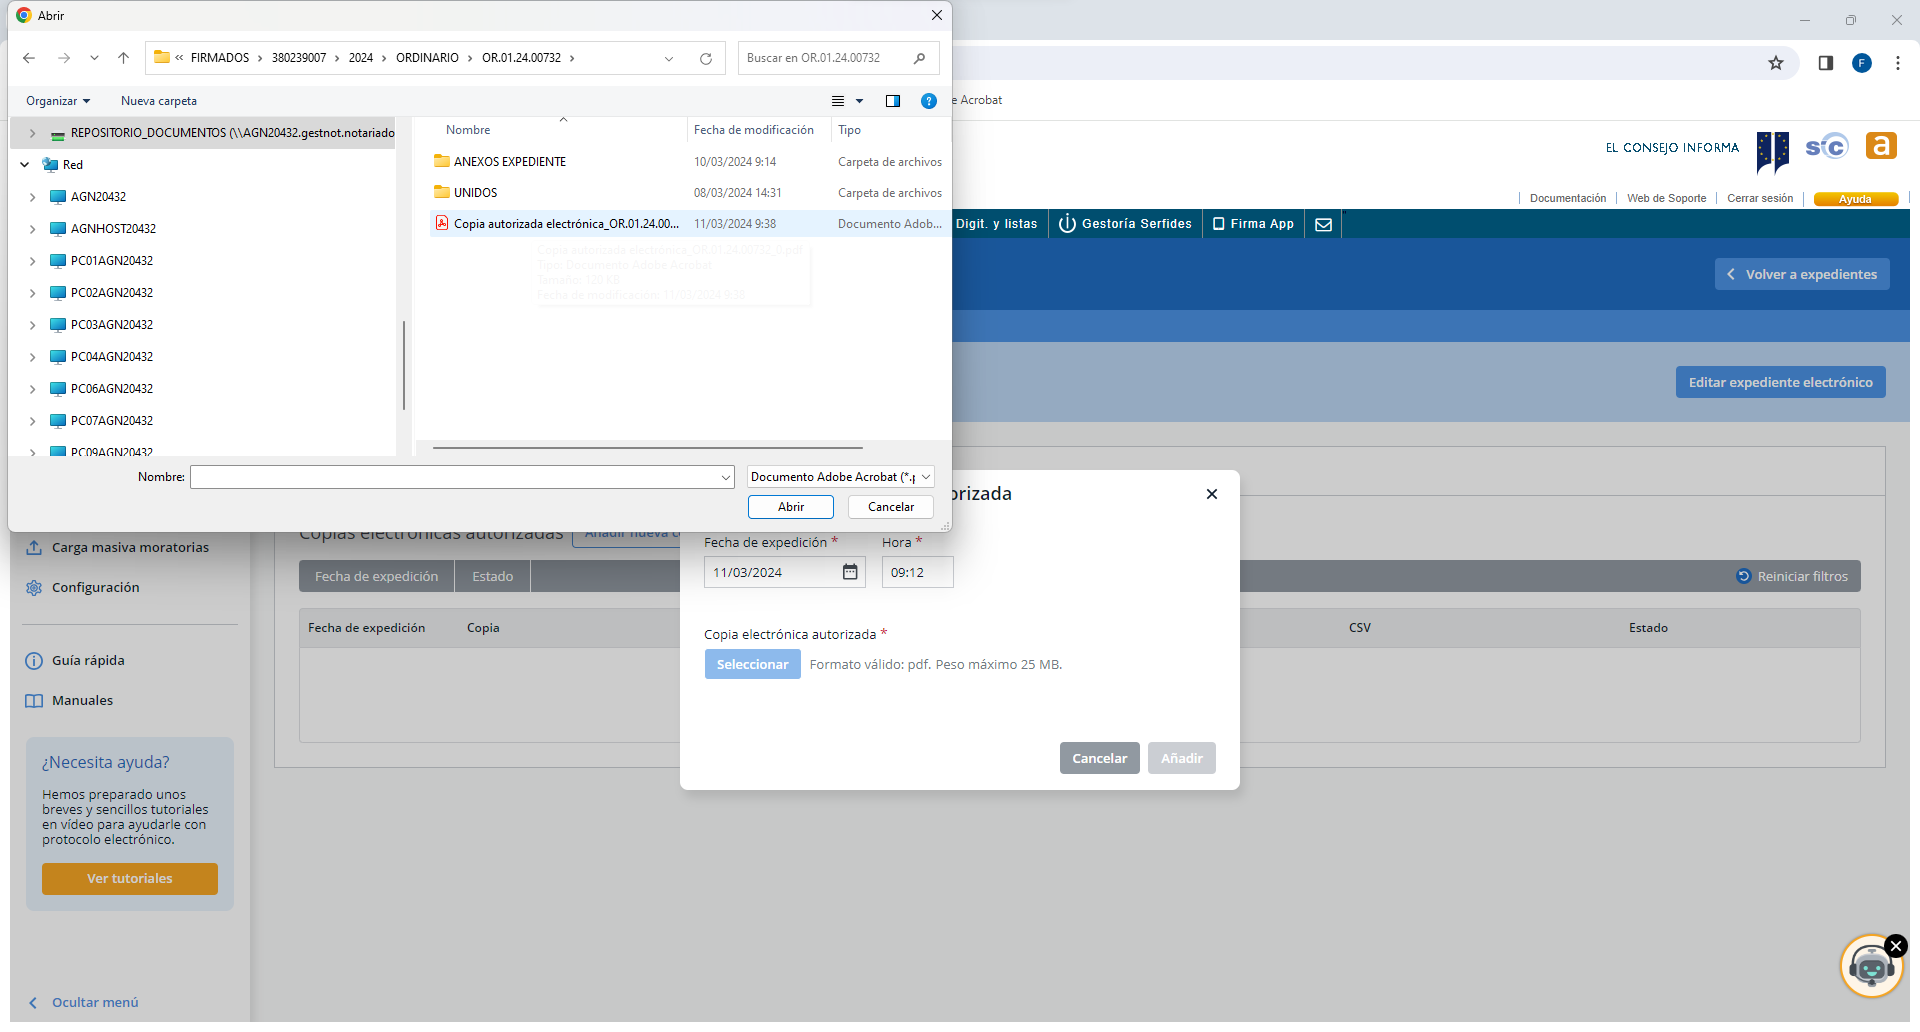The image size is (1920, 1032).
Task: Open the mail envelope icon
Action: [x=1323, y=224]
